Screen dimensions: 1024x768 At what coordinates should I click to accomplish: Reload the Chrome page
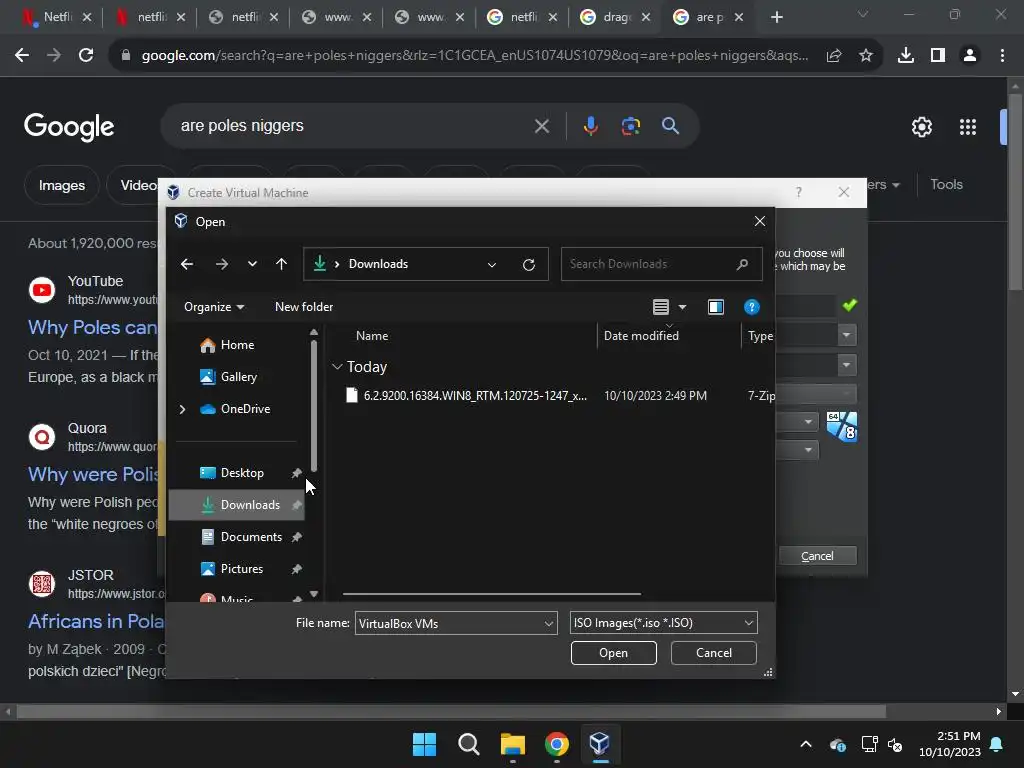pyautogui.click(x=86, y=56)
